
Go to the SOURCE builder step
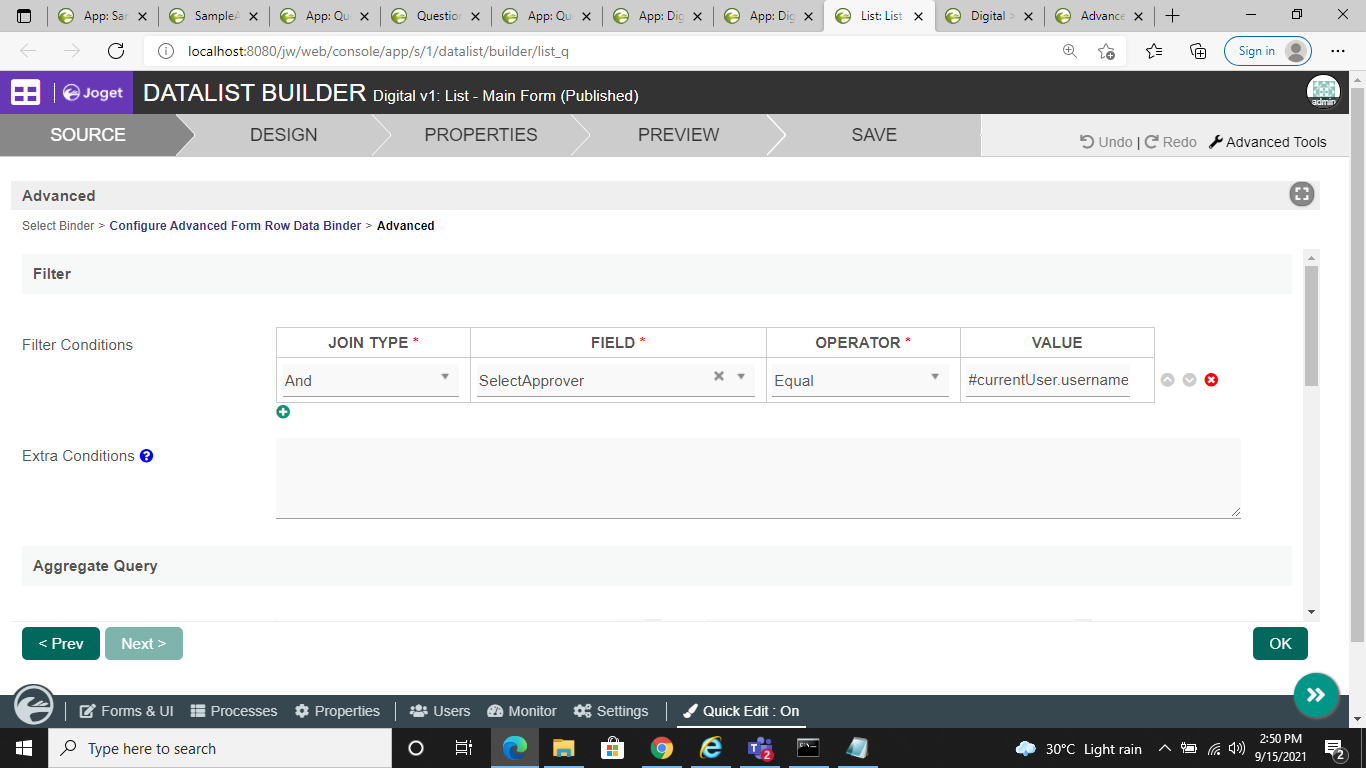[88, 135]
